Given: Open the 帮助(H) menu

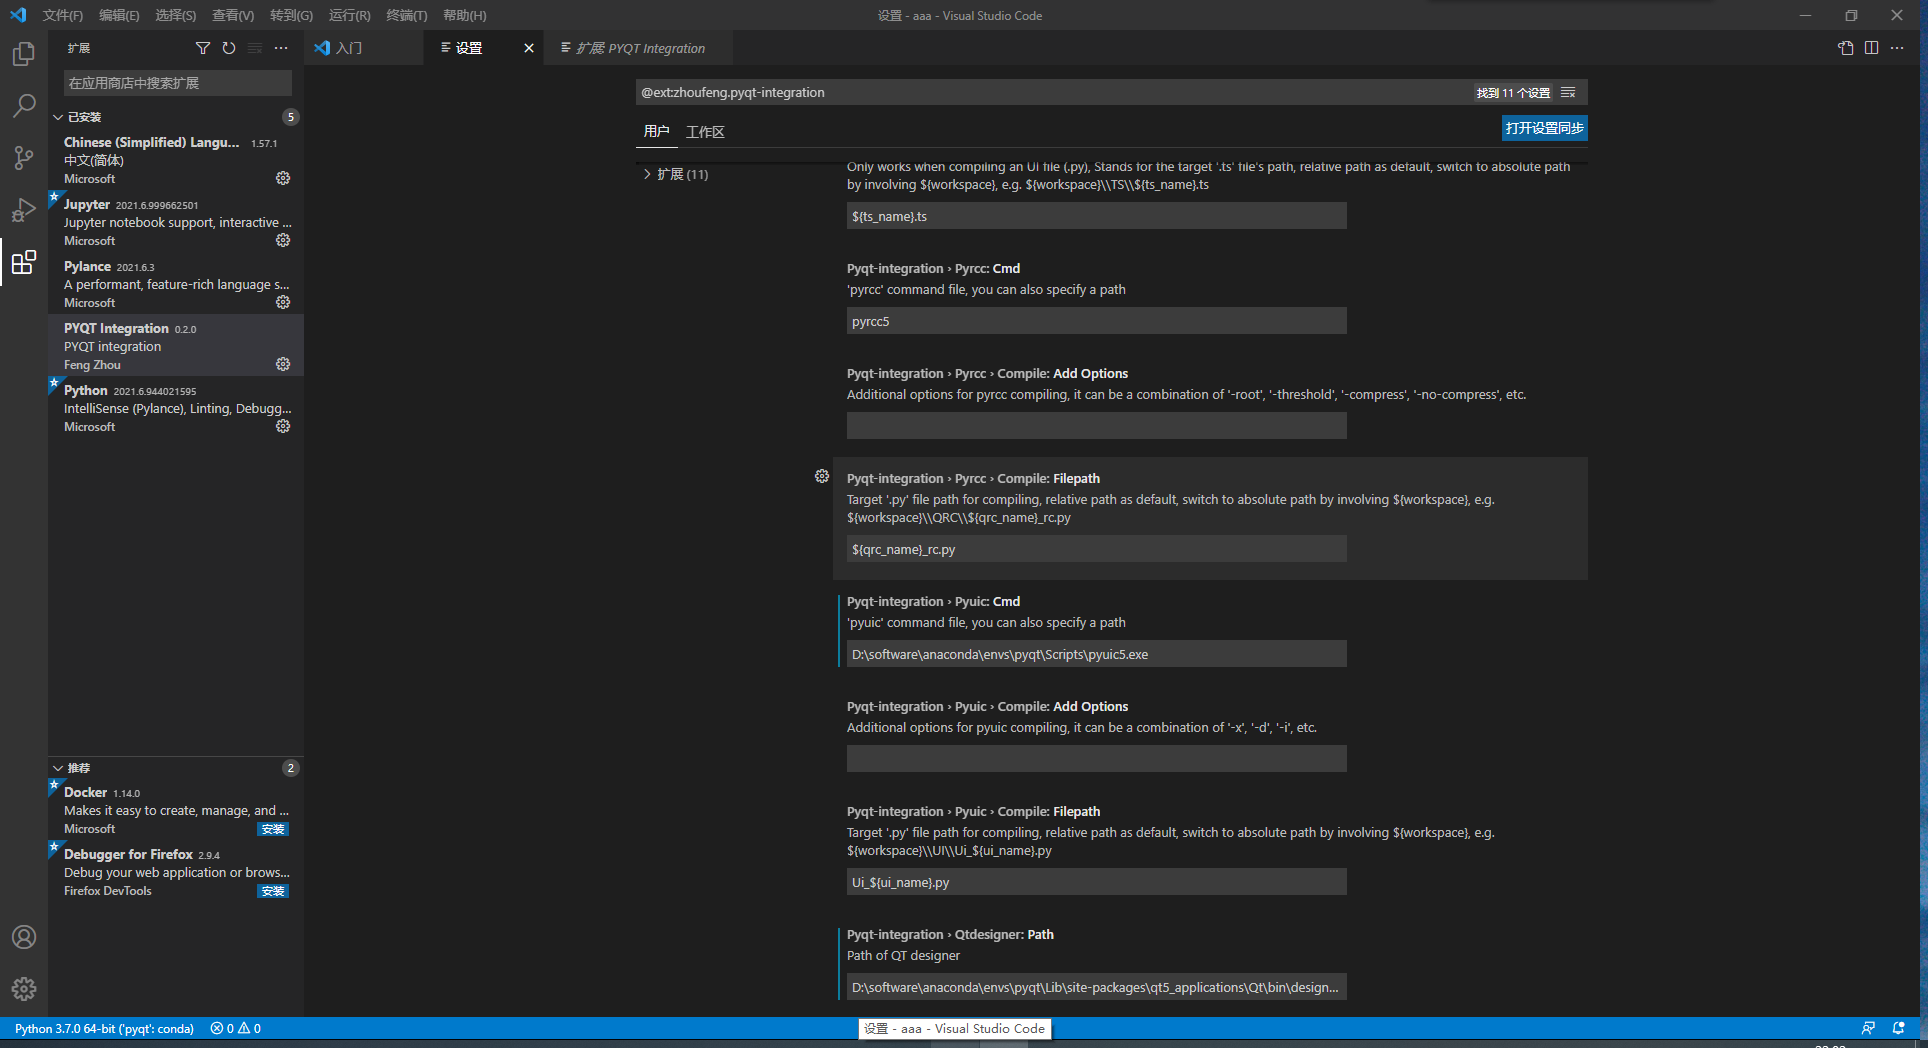Looking at the screenshot, I should (465, 15).
